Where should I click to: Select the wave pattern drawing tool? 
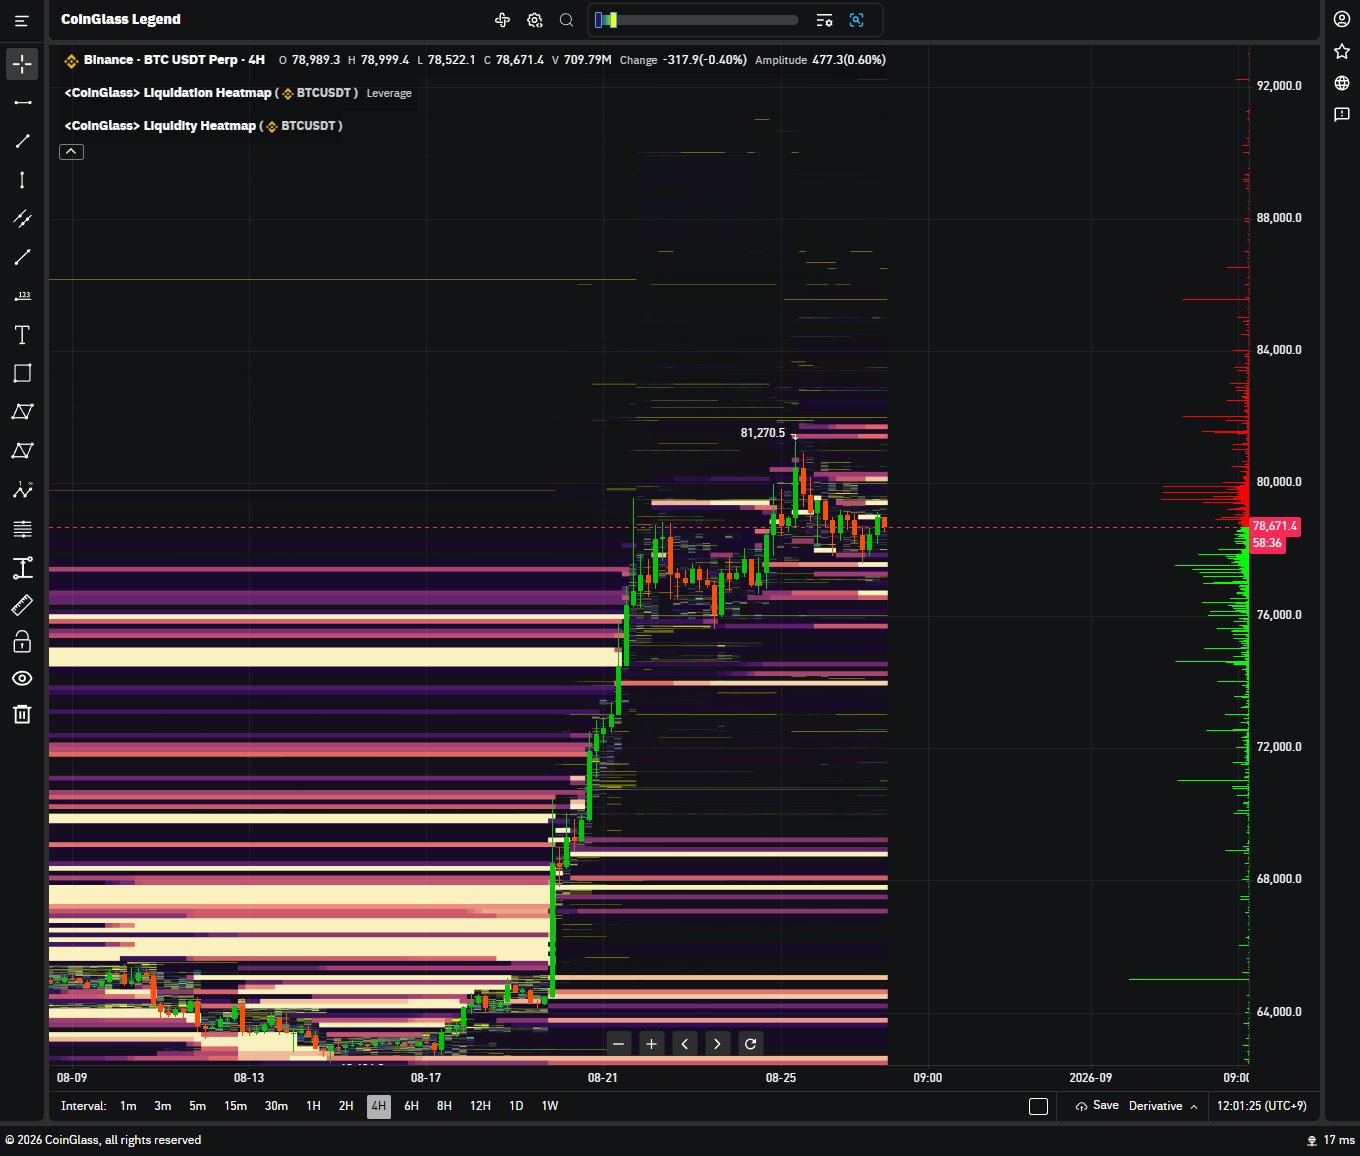coord(22,490)
